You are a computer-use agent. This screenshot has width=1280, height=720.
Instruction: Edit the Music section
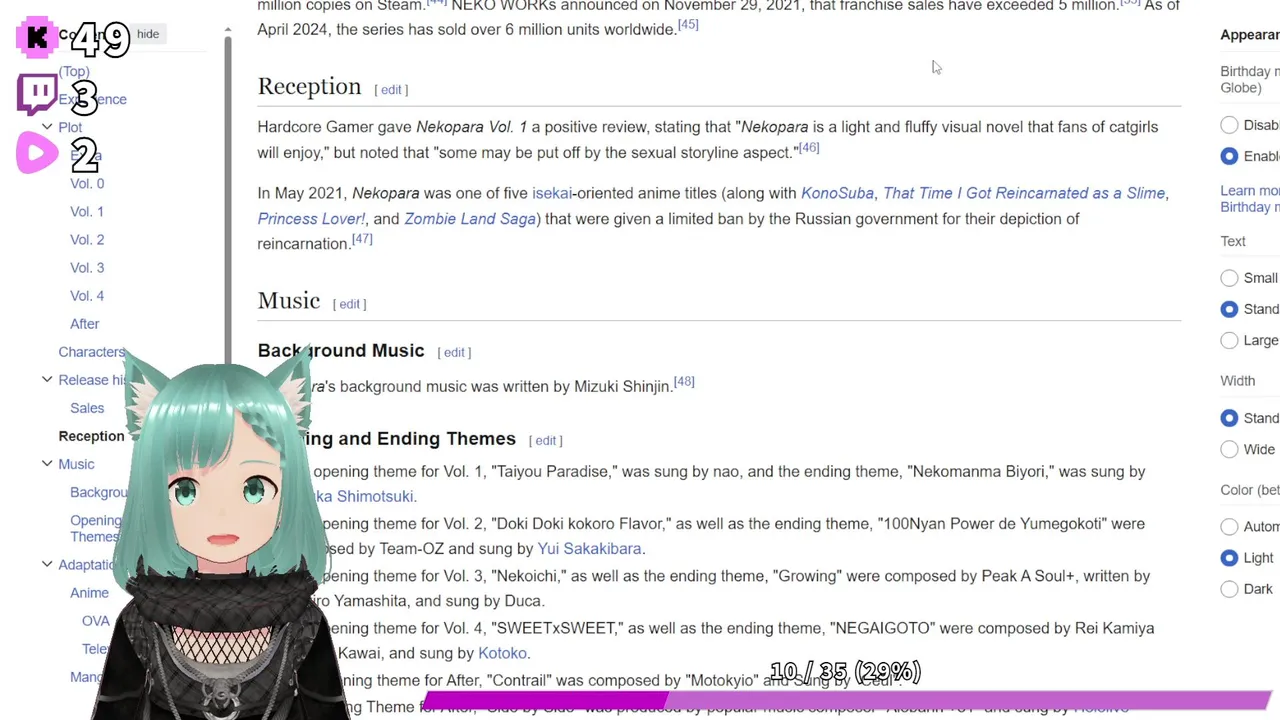[349, 304]
